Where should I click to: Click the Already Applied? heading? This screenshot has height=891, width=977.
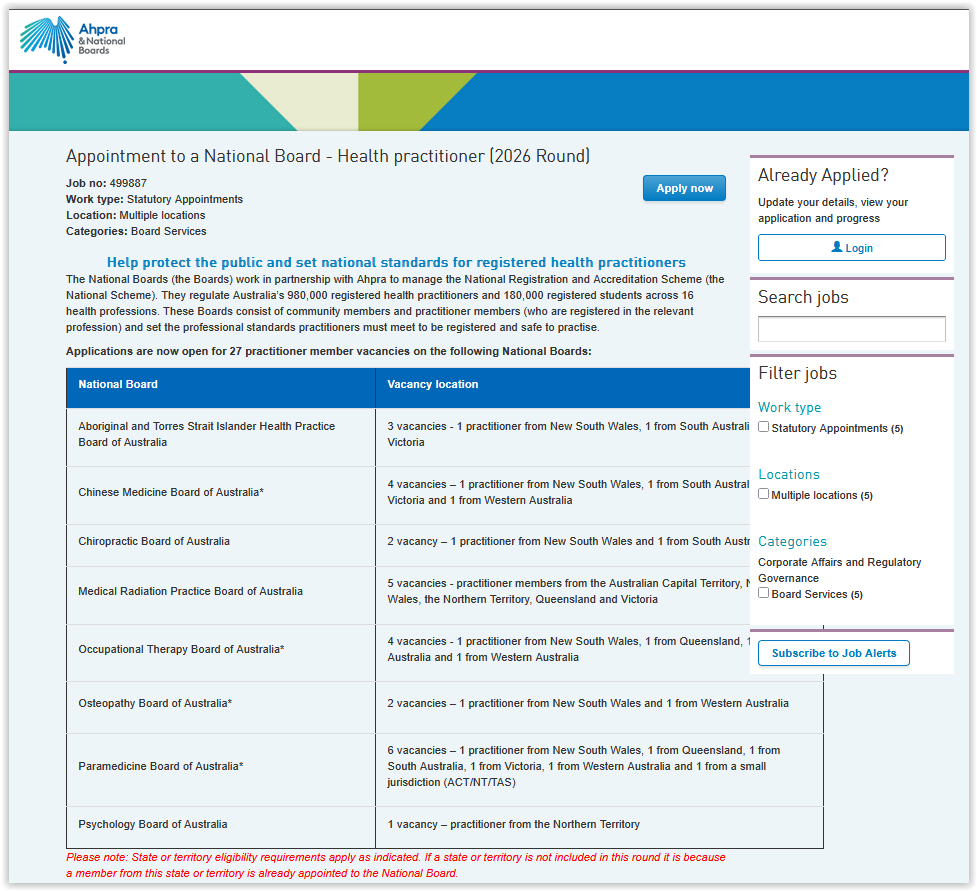point(823,175)
